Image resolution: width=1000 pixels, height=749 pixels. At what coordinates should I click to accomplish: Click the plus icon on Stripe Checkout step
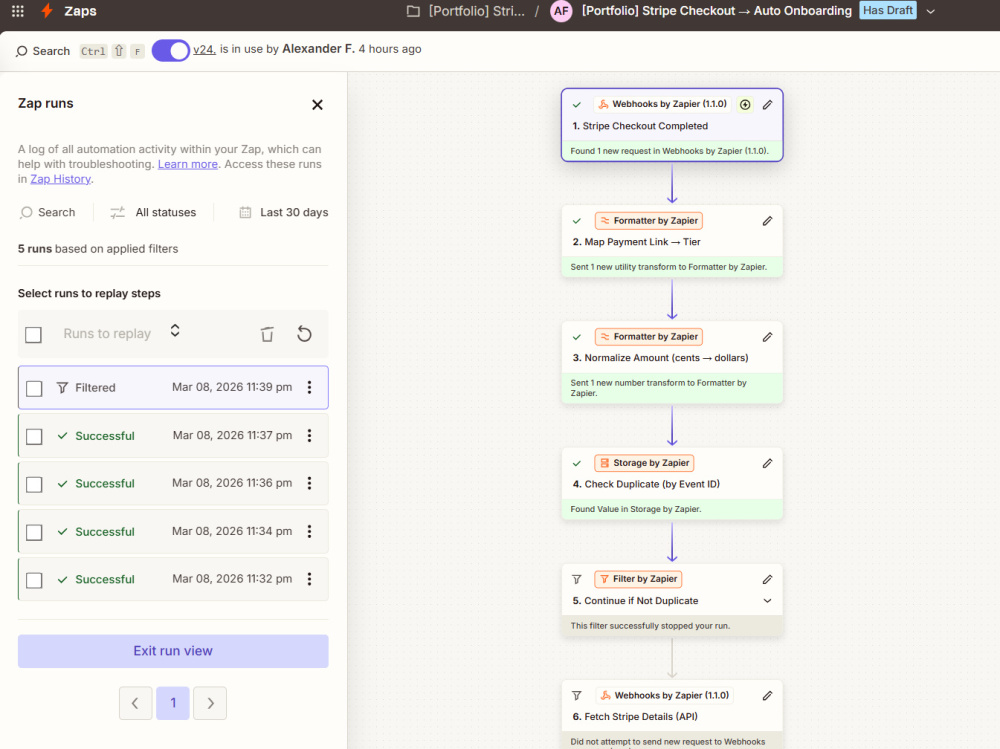(x=745, y=105)
